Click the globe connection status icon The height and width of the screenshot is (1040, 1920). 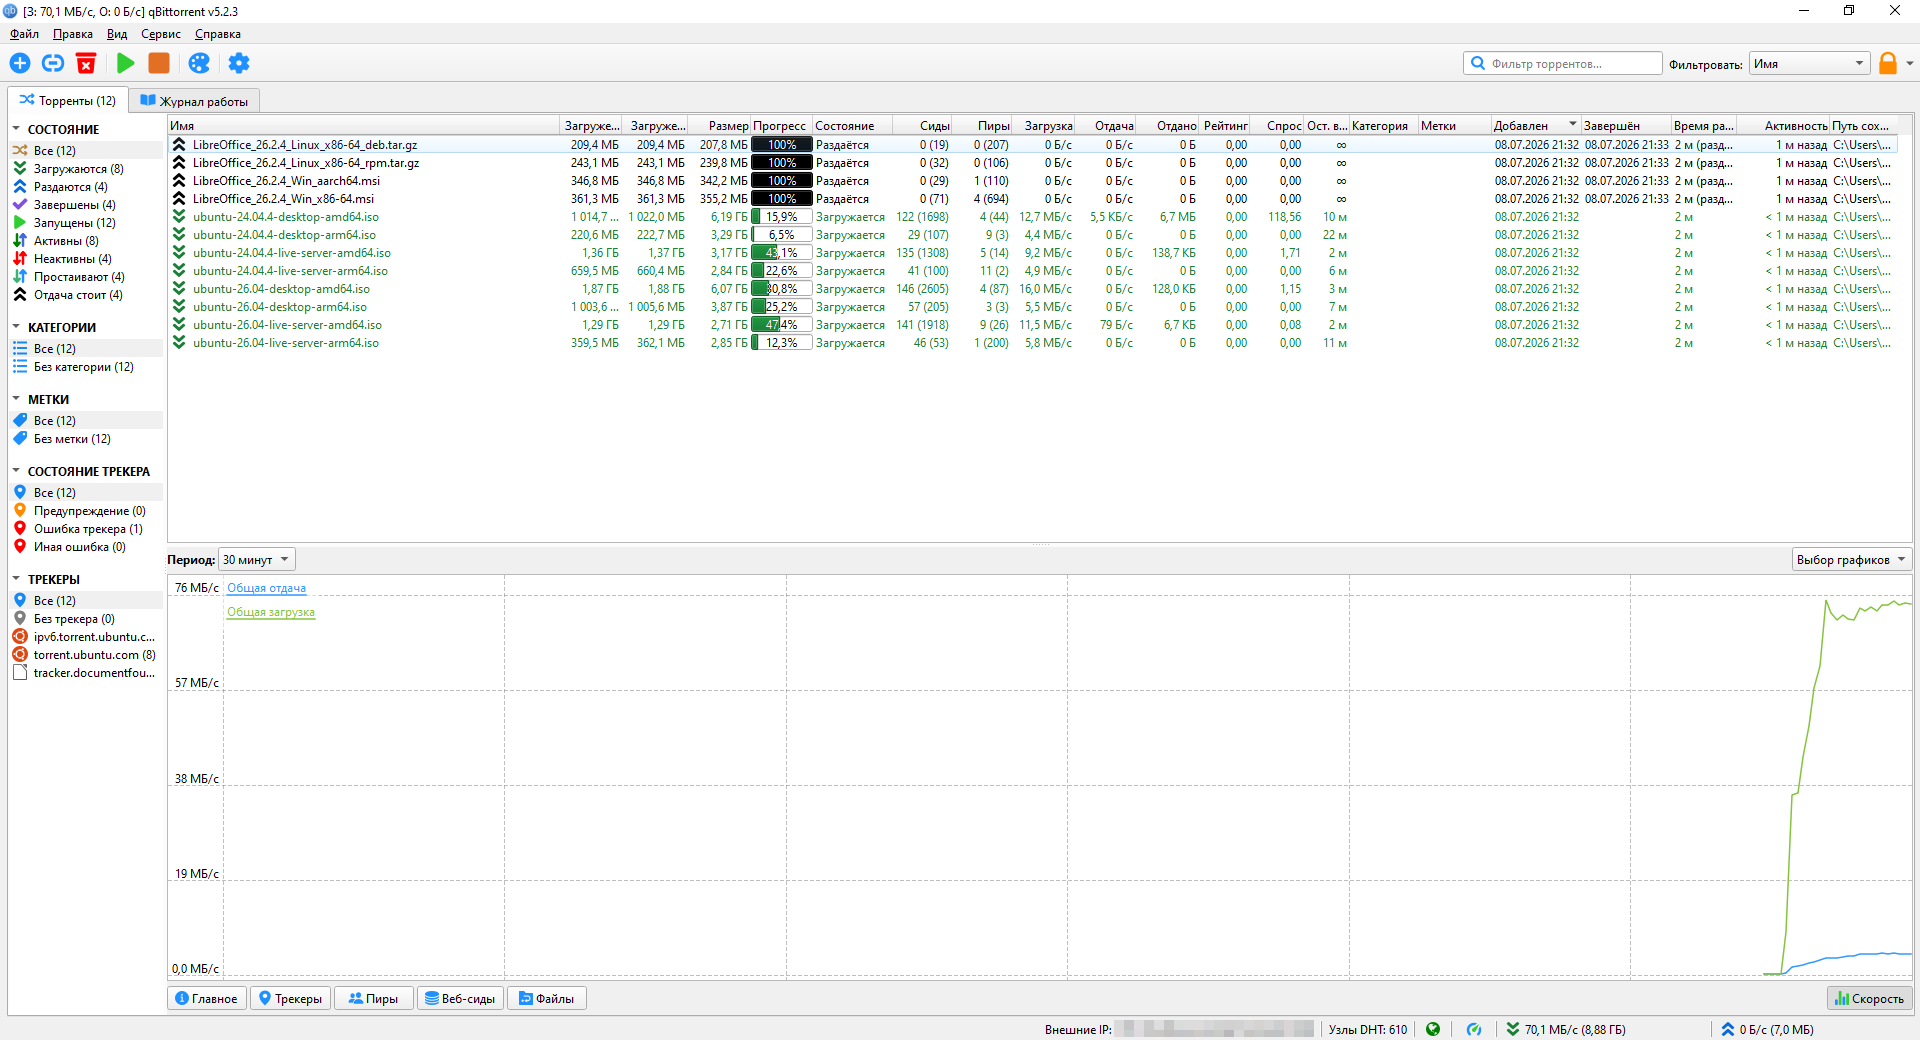pyautogui.click(x=1433, y=1029)
